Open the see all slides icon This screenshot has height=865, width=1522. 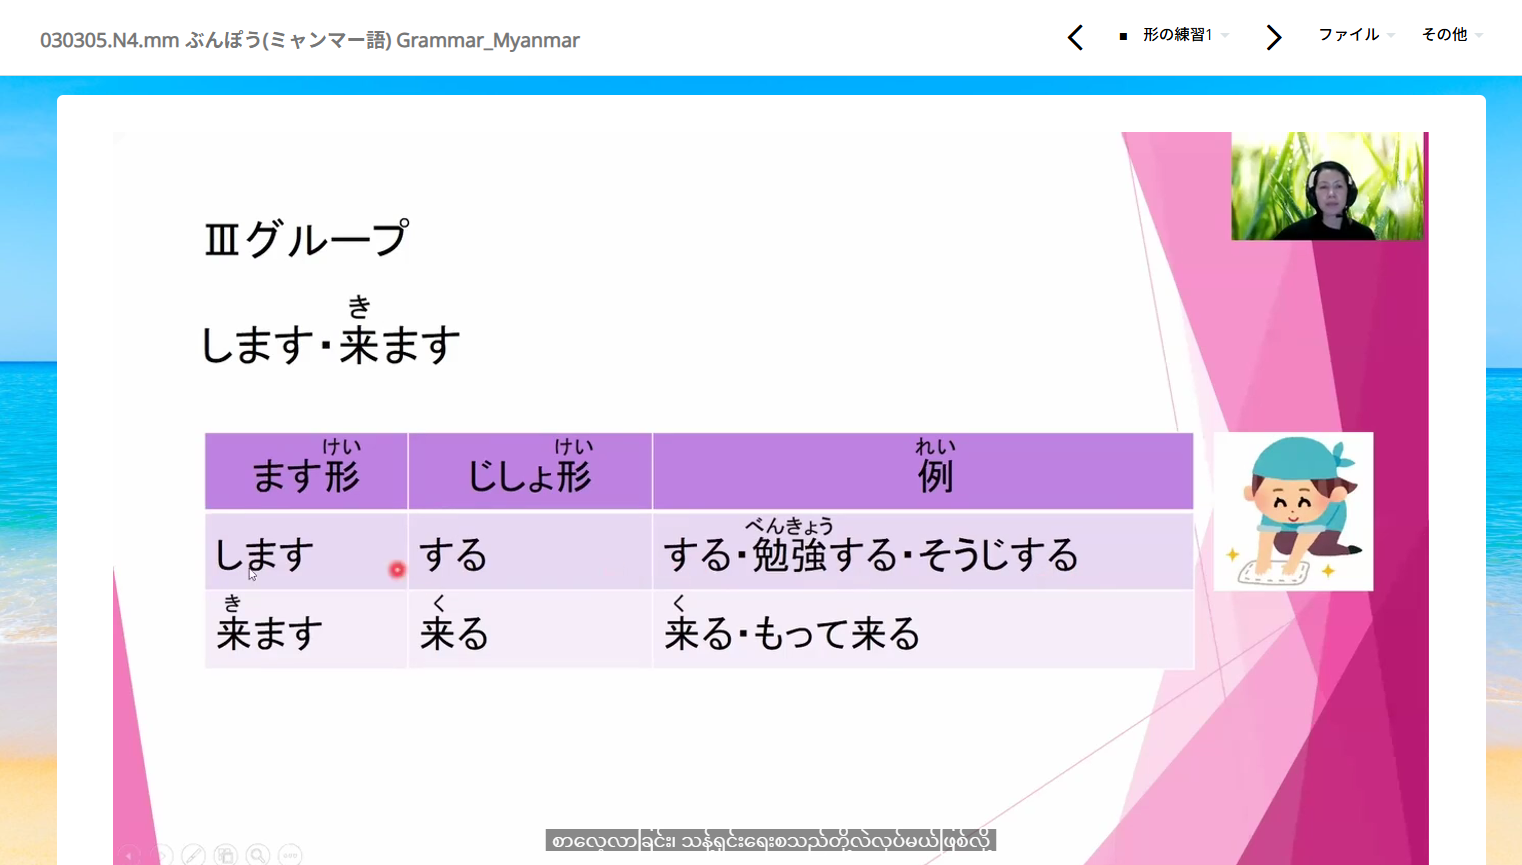click(x=226, y=855)
